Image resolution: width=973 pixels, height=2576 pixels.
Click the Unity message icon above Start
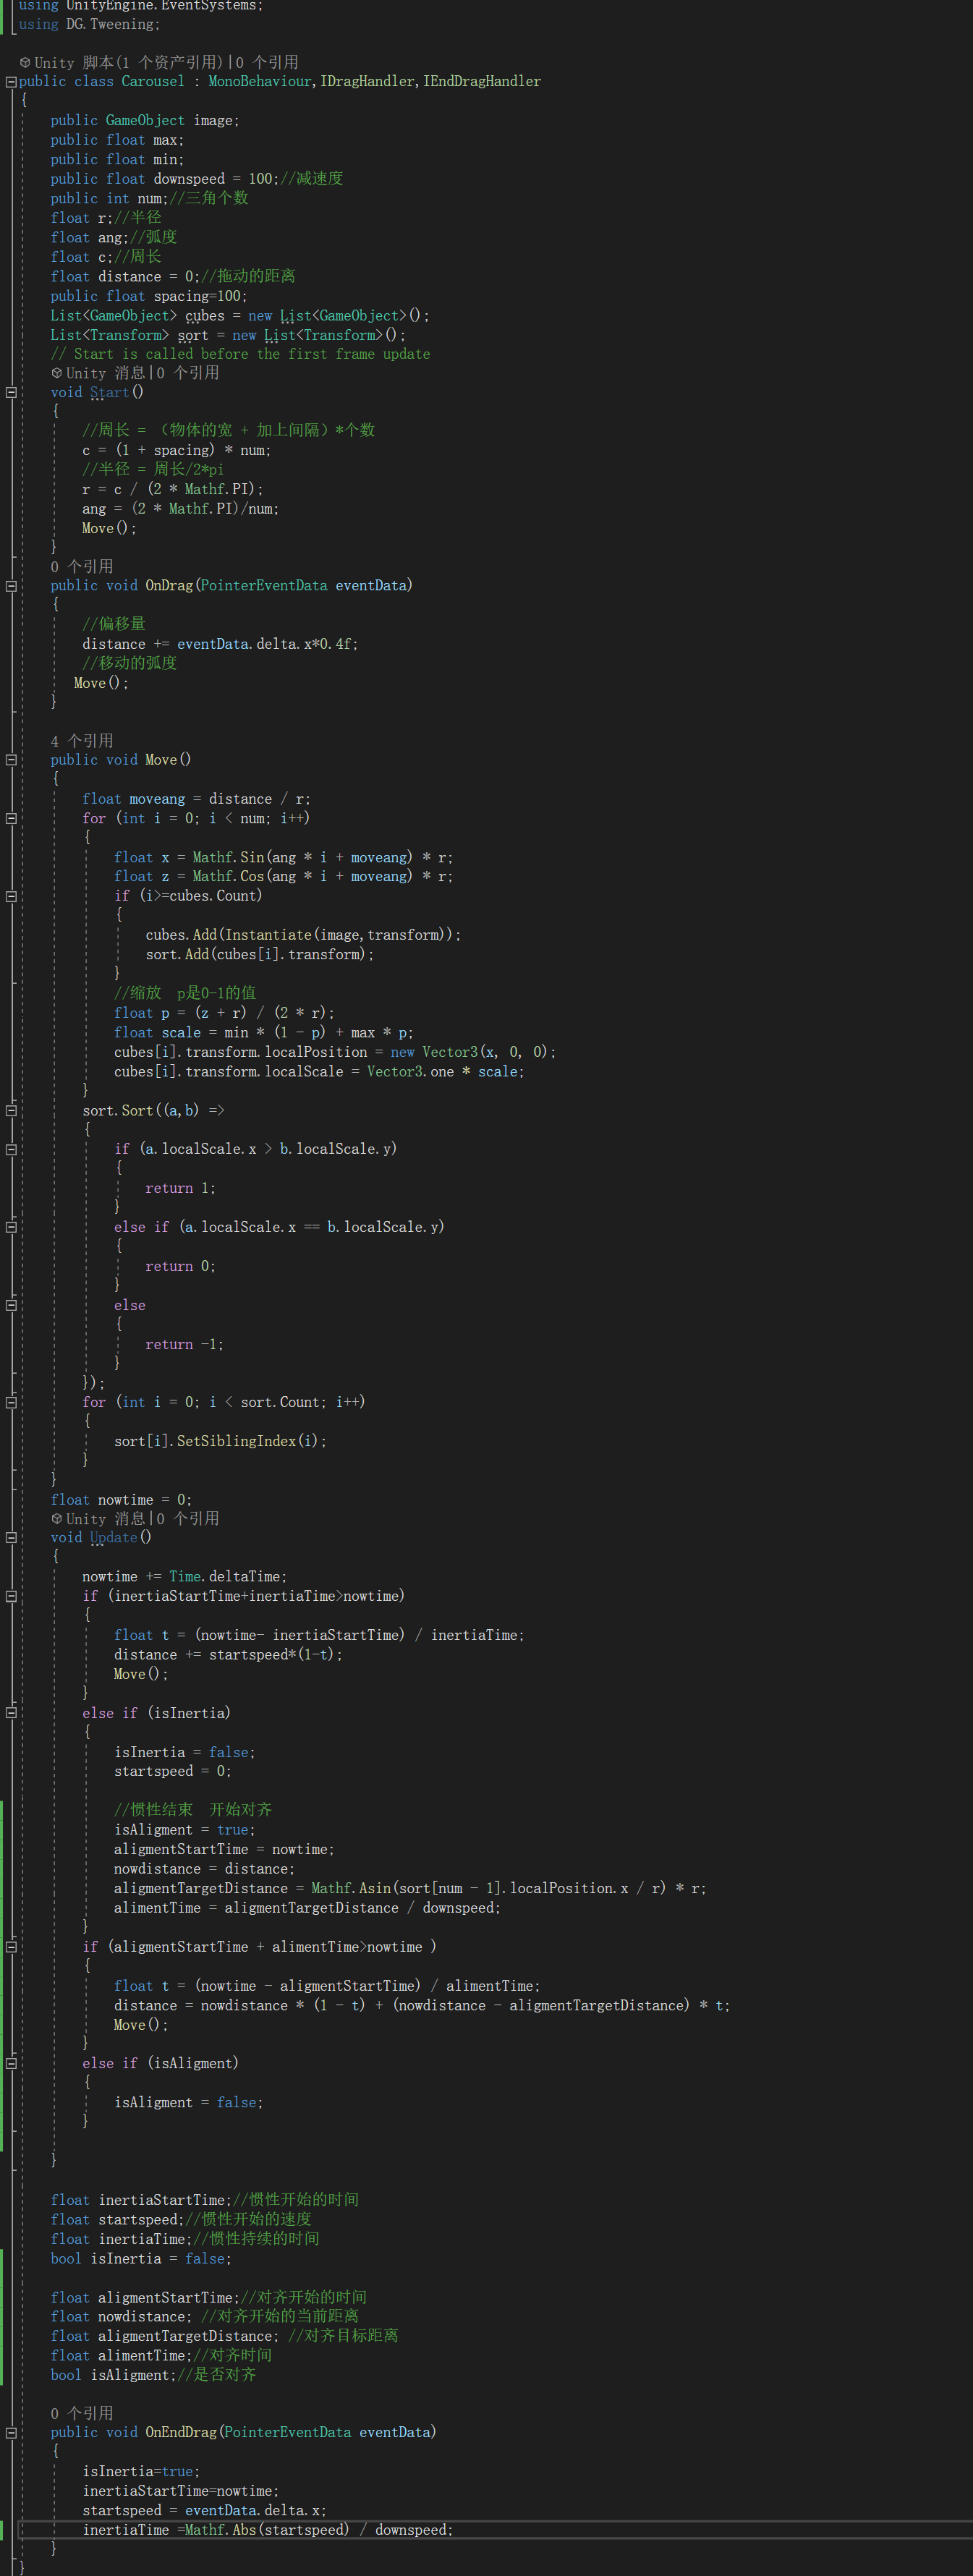[57, 373]
